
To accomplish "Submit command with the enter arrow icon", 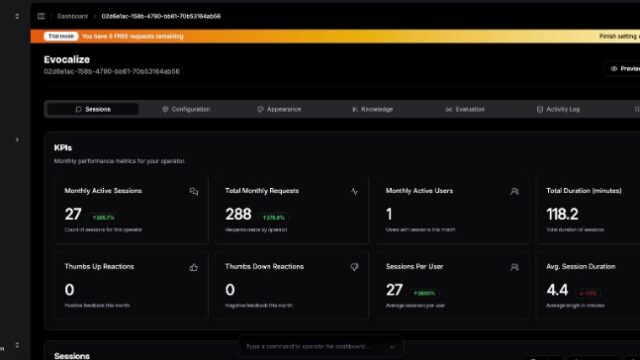I will (x=392, y=347).
